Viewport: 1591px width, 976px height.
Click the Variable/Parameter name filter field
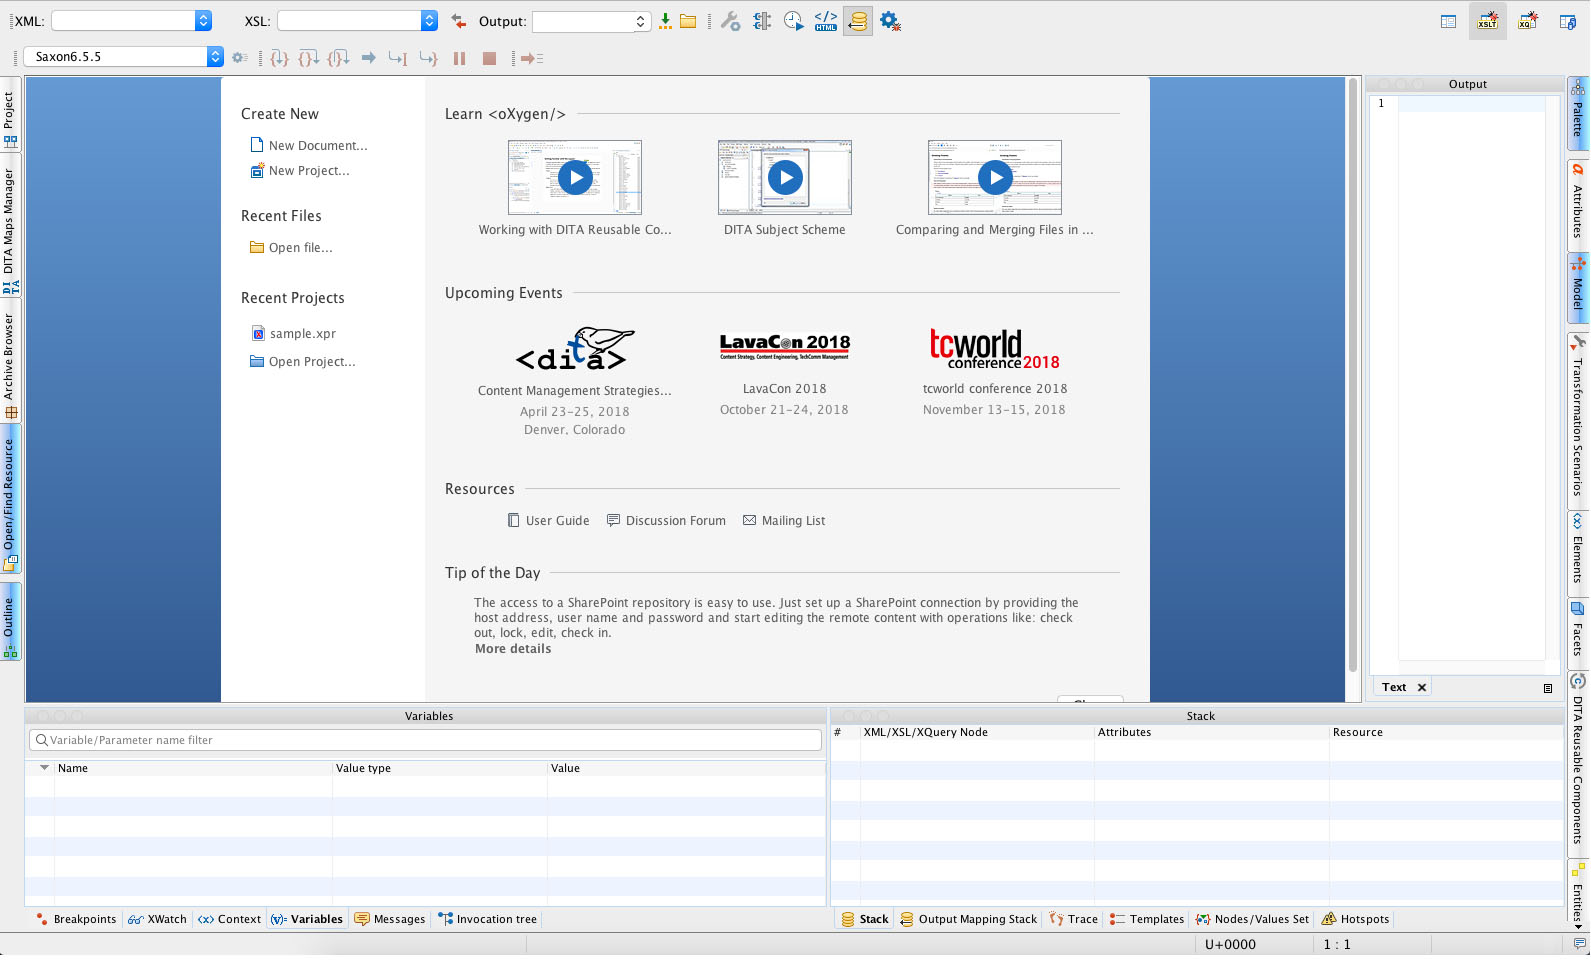(425, 740)
